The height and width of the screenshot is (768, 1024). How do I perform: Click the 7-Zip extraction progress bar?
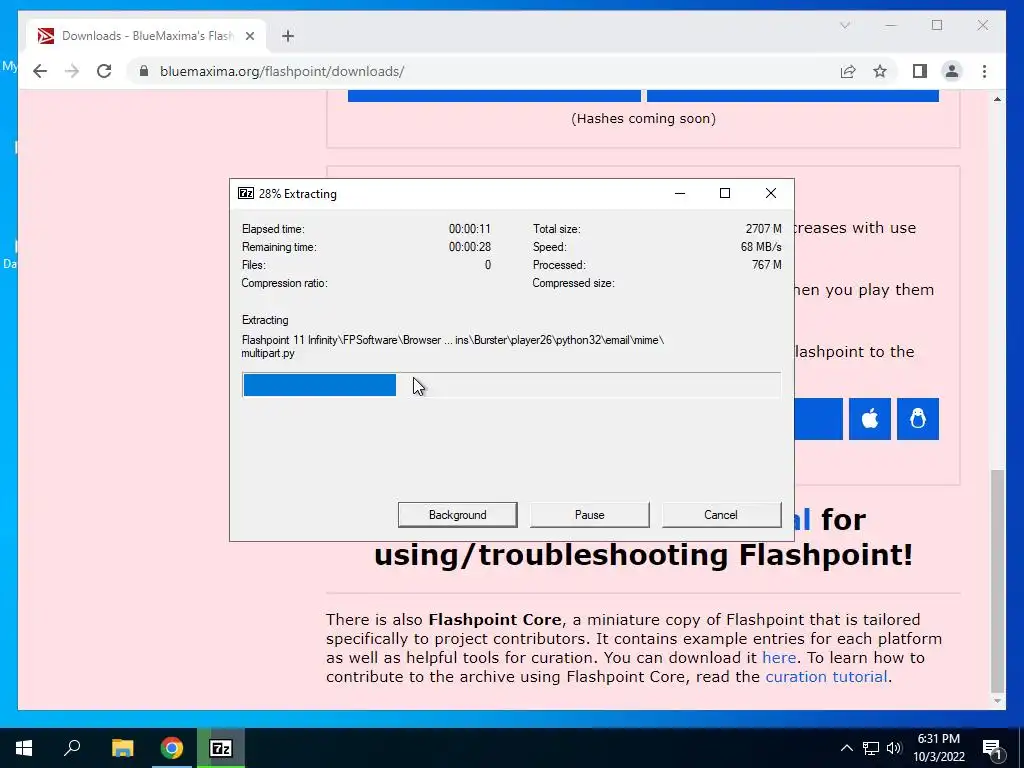511,385
